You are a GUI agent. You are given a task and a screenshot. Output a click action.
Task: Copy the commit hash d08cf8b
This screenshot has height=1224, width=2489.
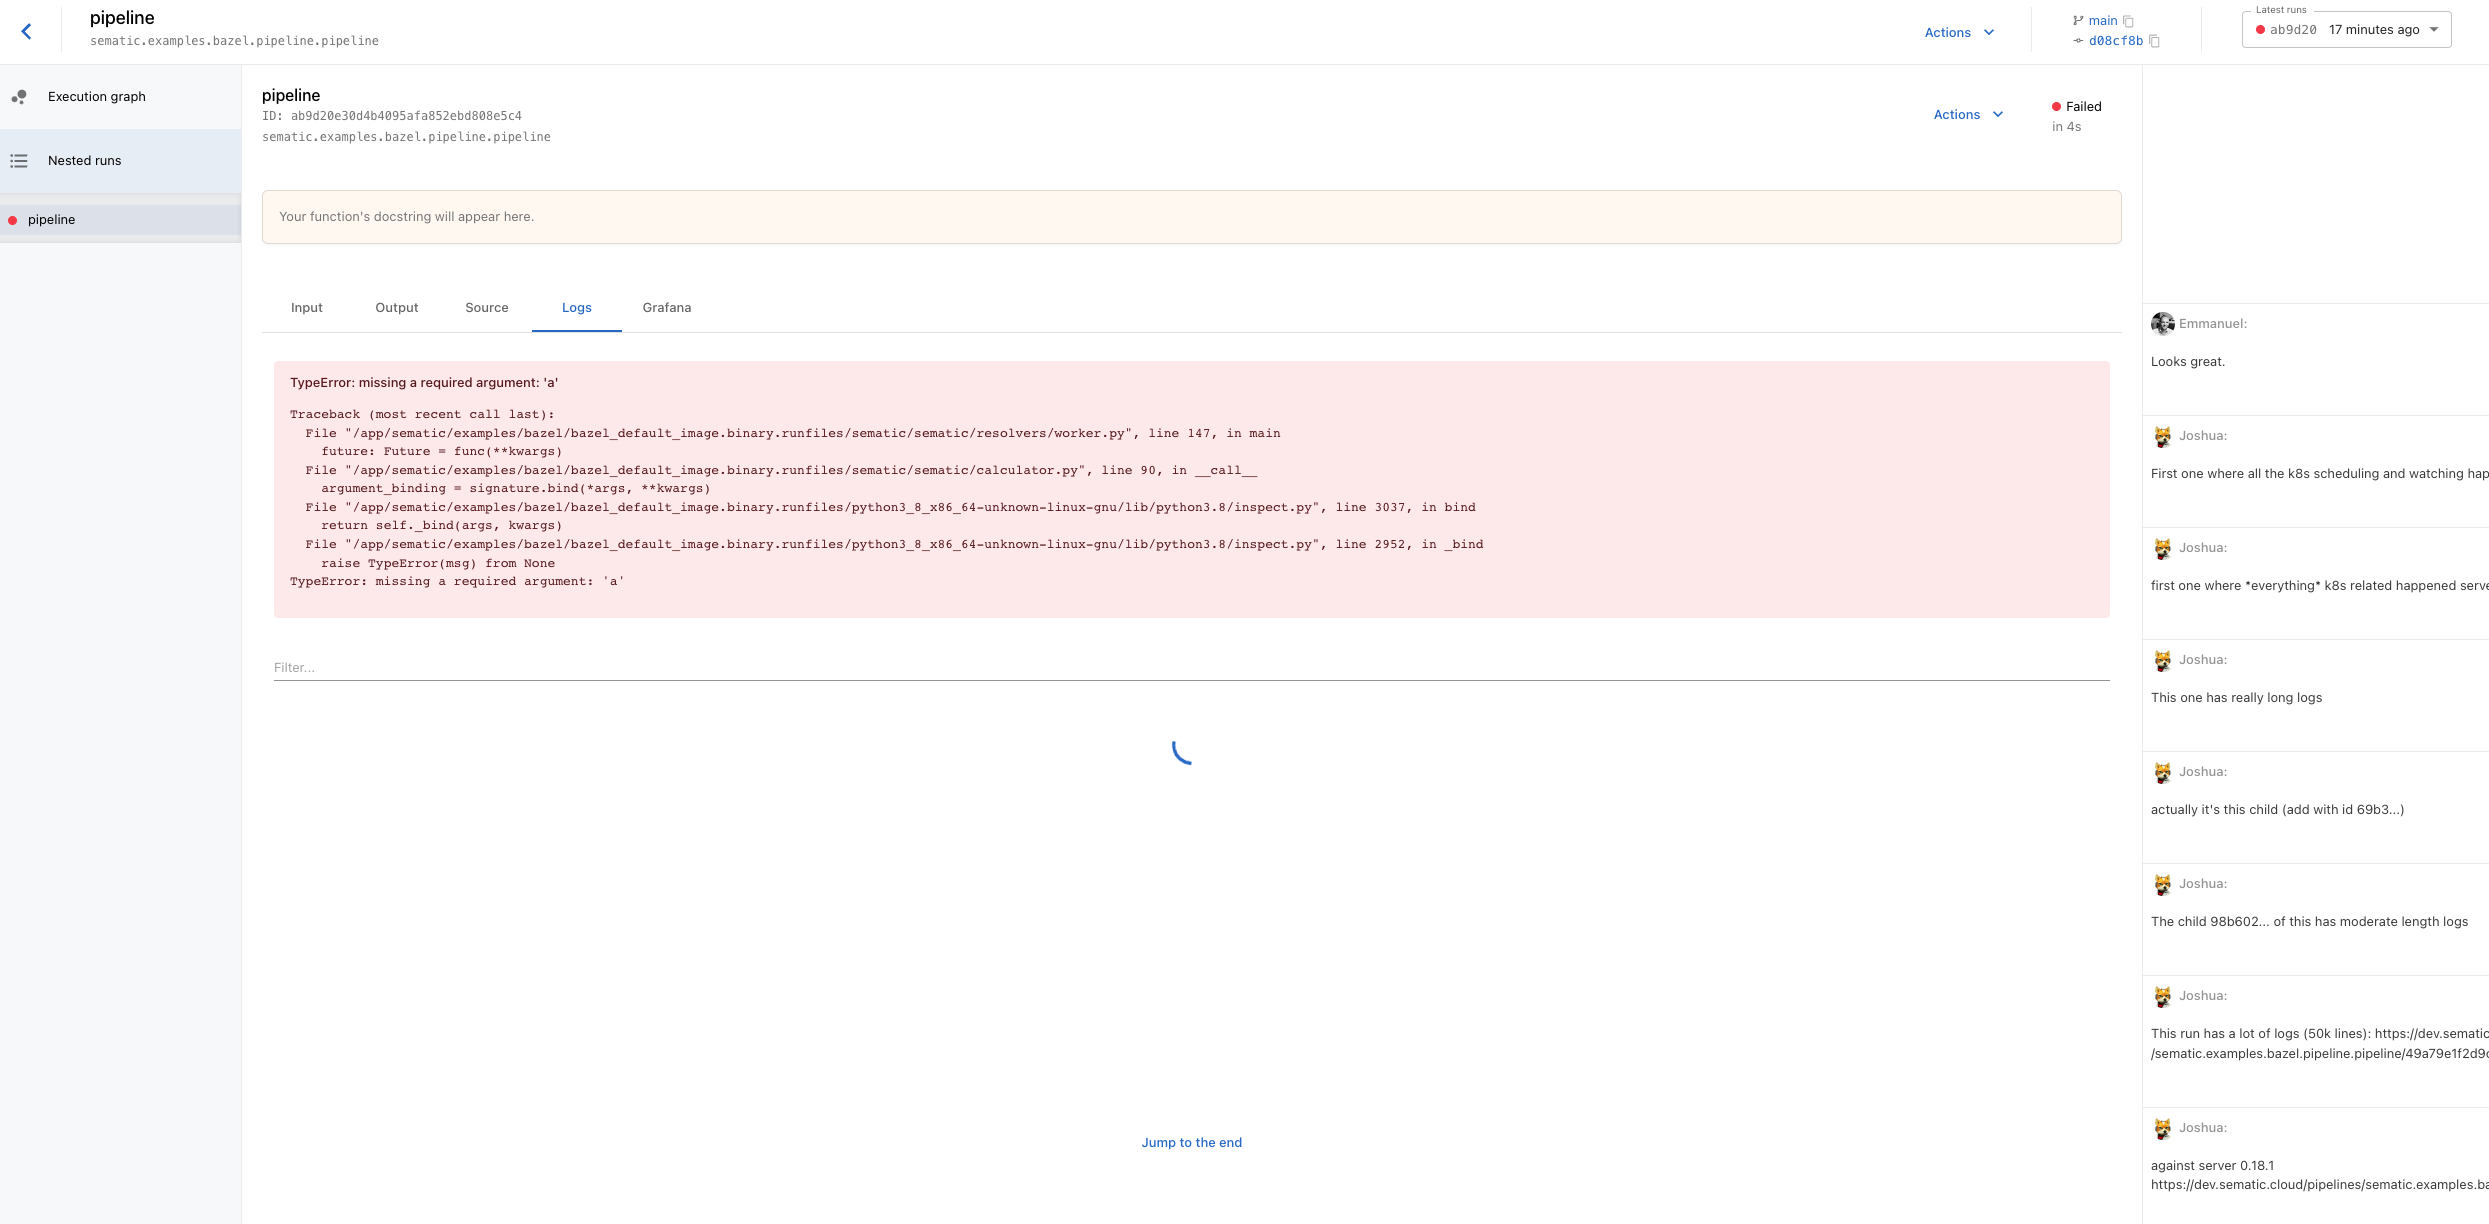coord(2153,41)
